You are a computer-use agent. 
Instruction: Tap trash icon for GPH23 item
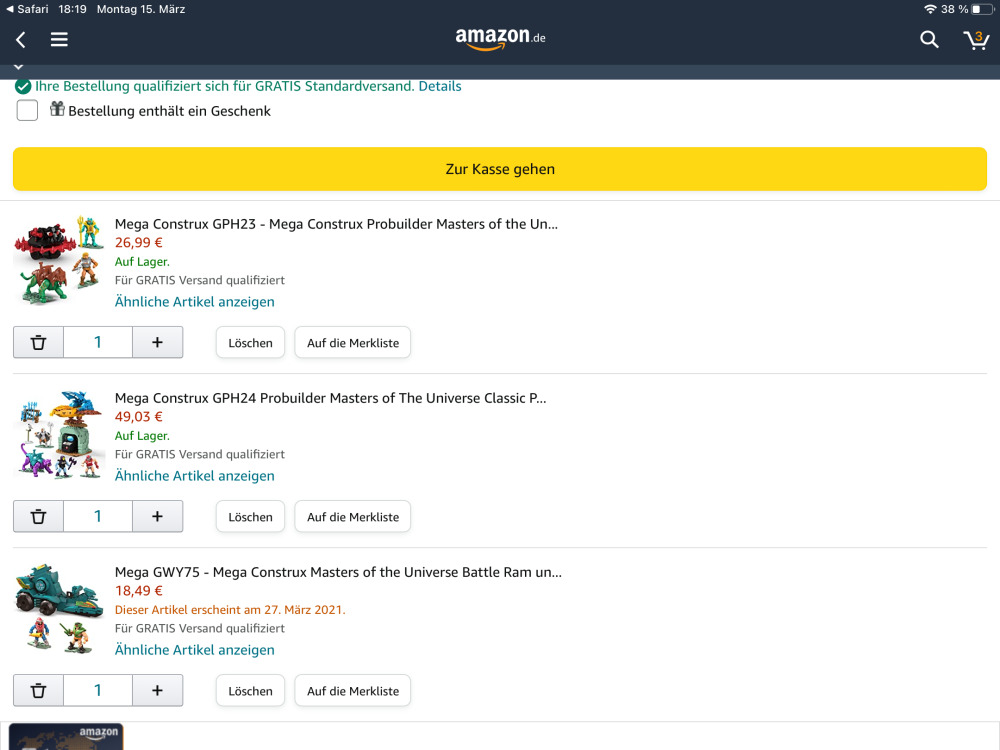click(x=38, y=342)
